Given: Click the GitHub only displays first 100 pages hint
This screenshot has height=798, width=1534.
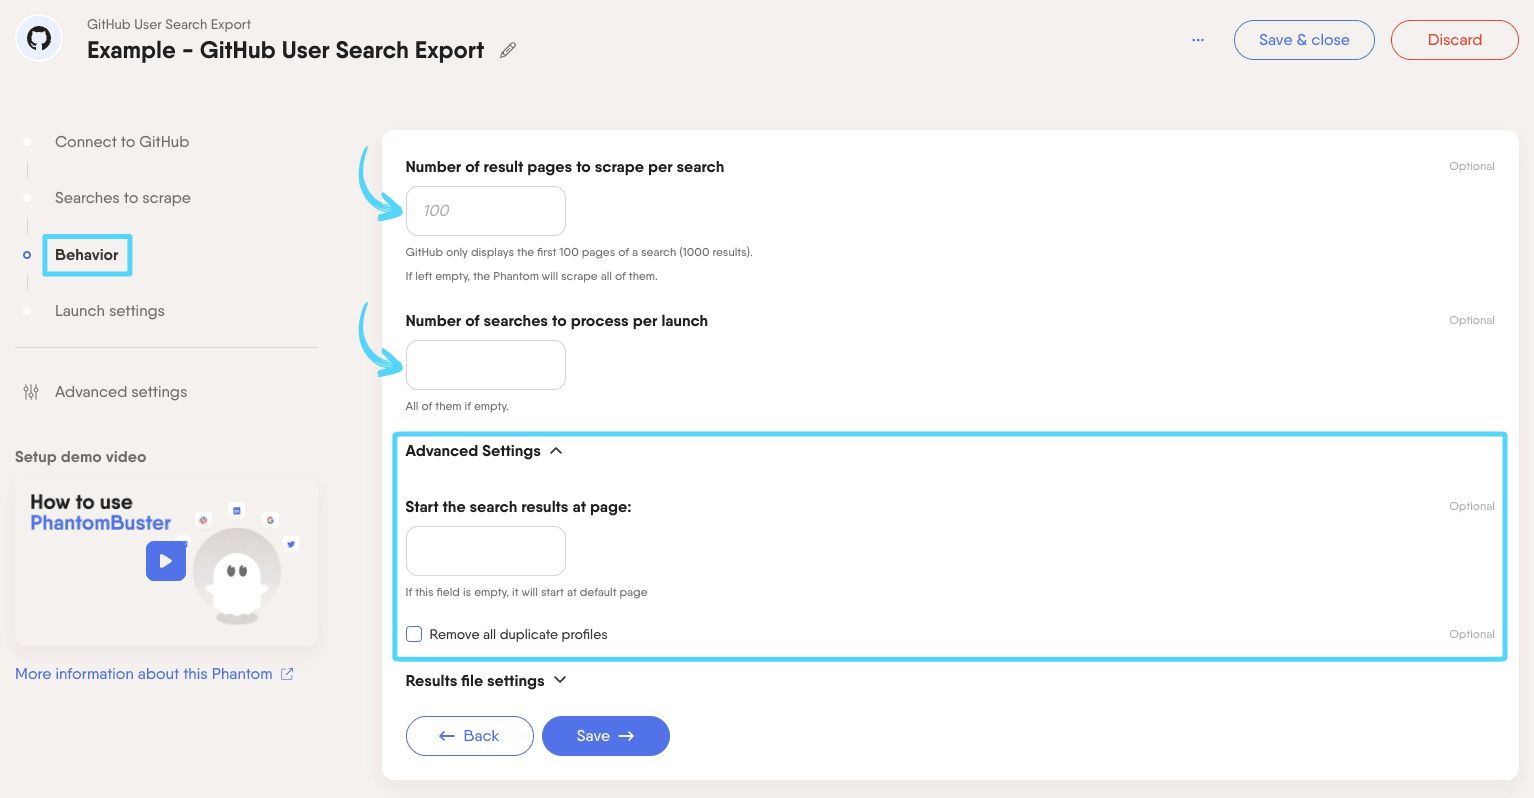Looking at the screenshot, I should pos(579,252).
